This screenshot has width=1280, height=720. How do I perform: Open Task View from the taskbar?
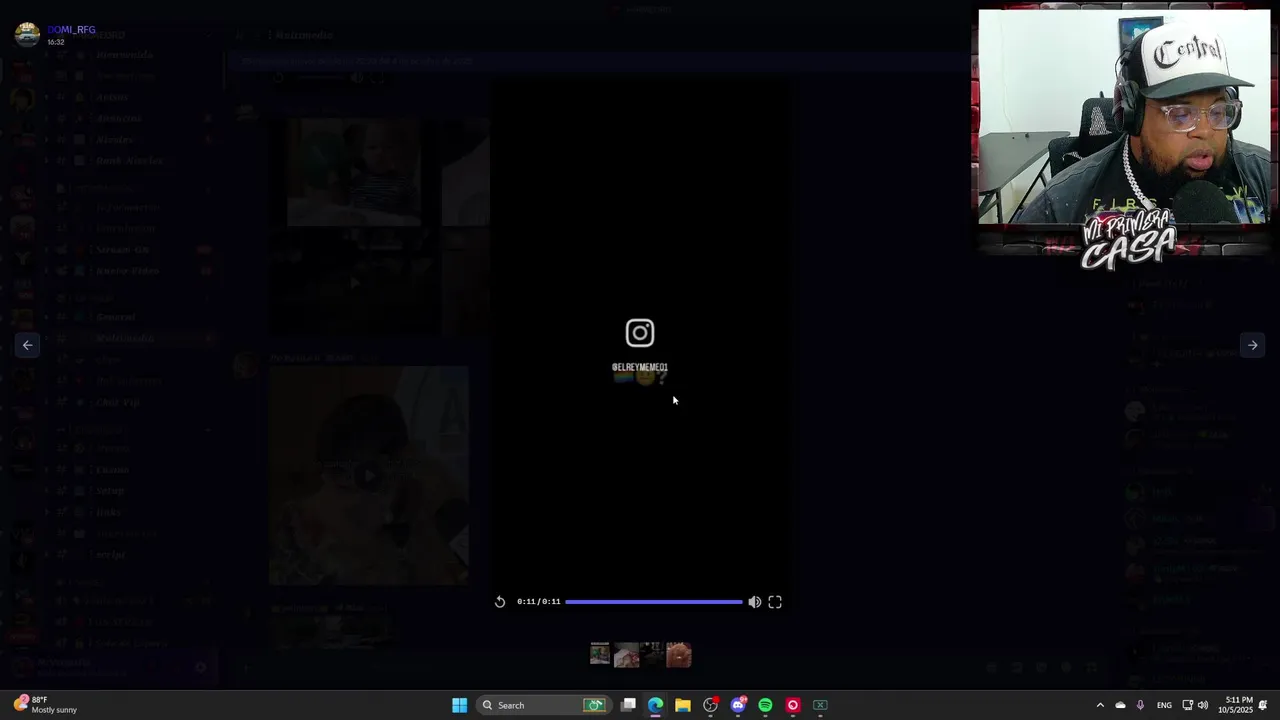click(x=628, y=705)
